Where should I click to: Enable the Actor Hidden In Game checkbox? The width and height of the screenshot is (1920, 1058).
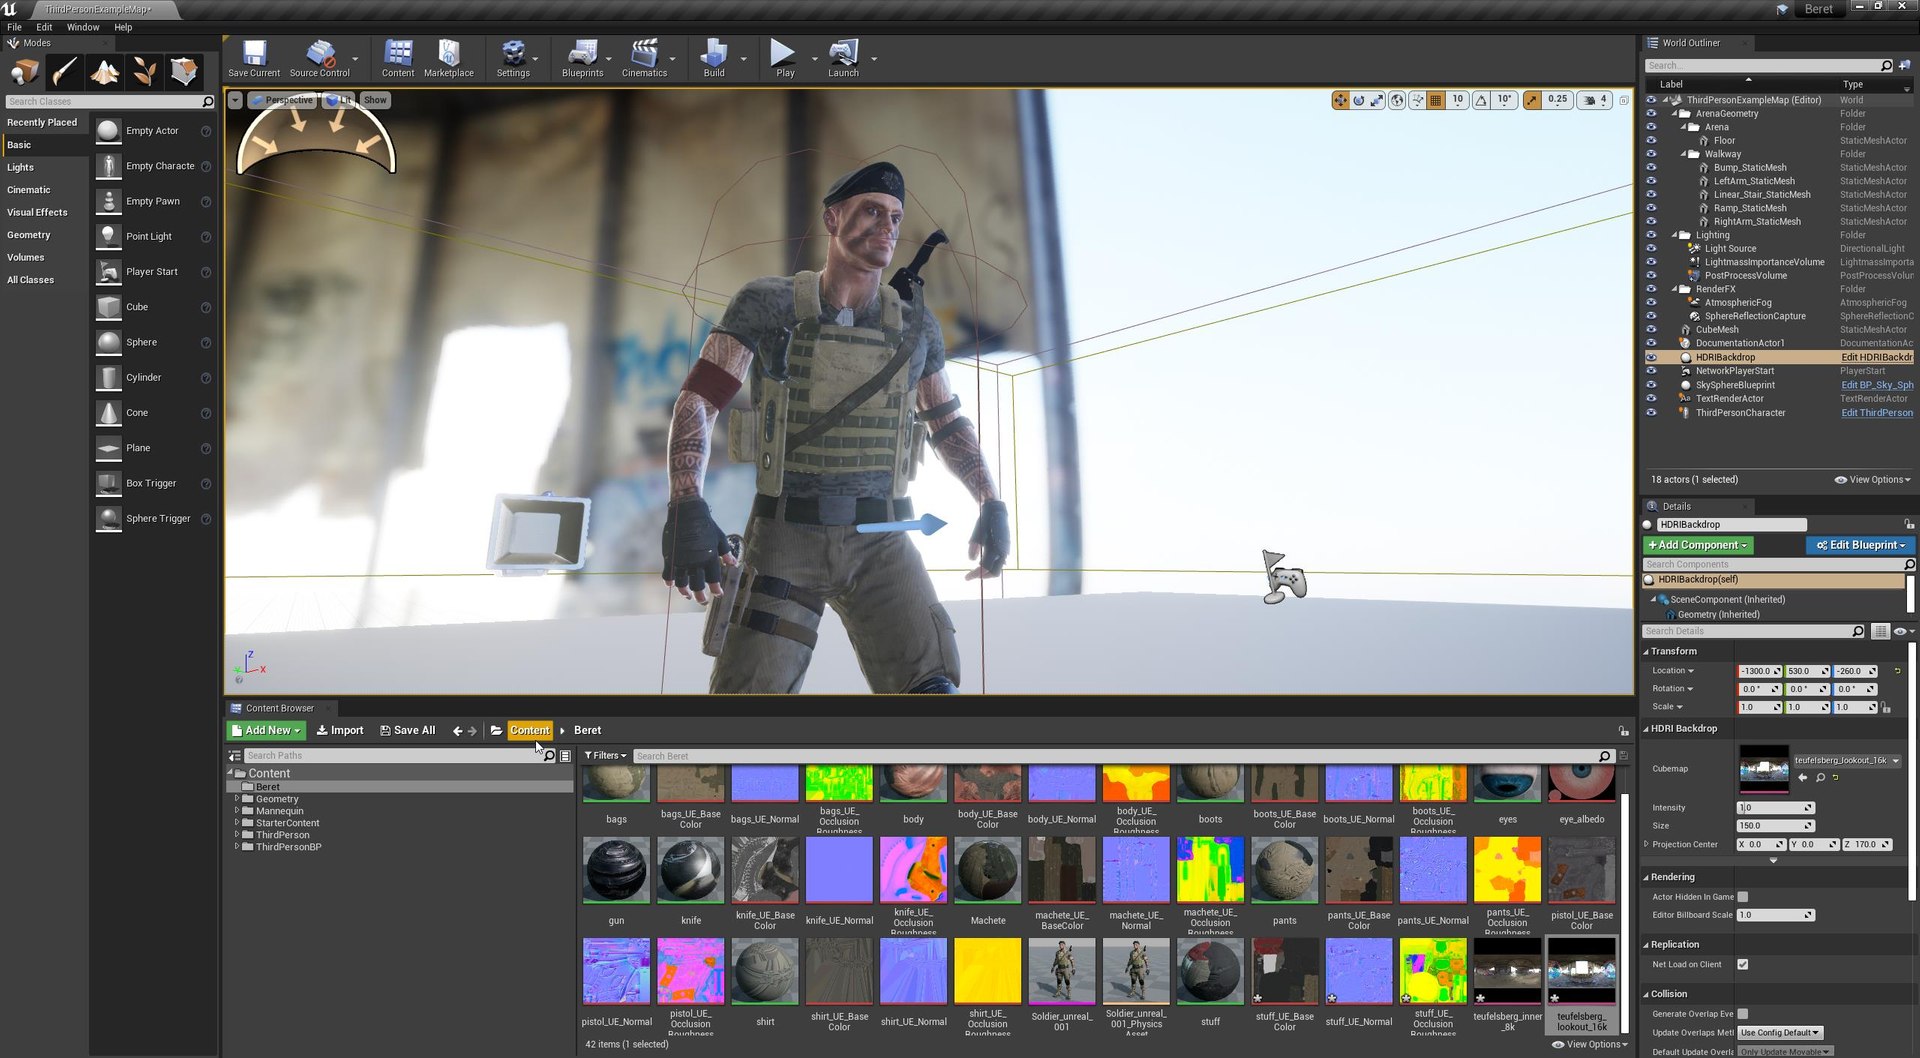point(1743,897)
